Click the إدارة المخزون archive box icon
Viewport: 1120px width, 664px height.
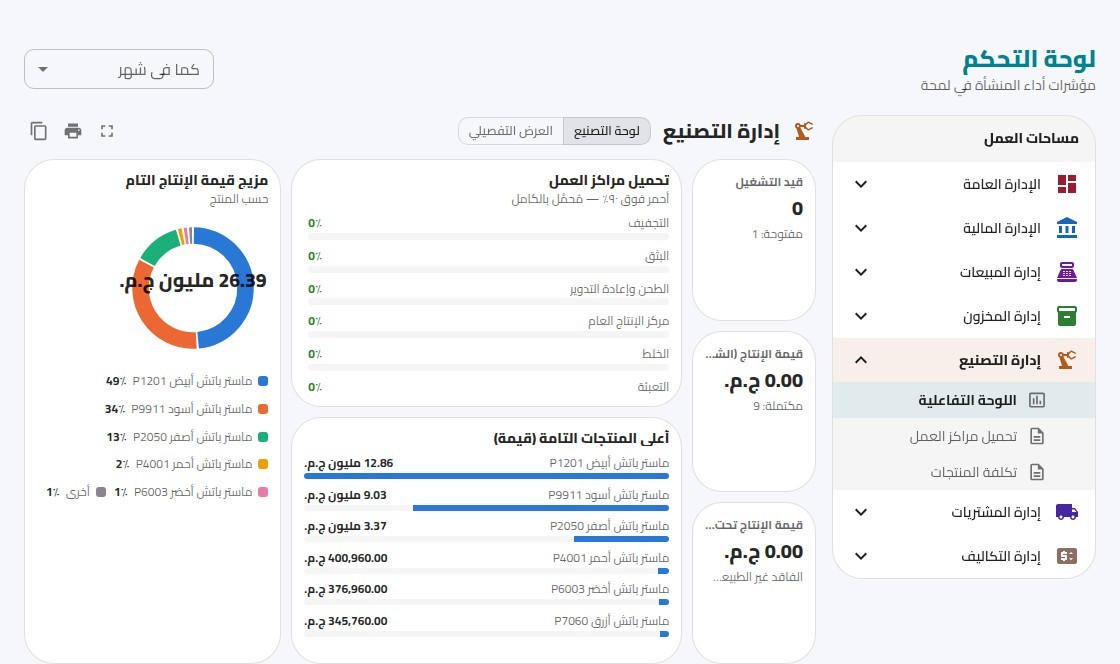[1066, 316]
